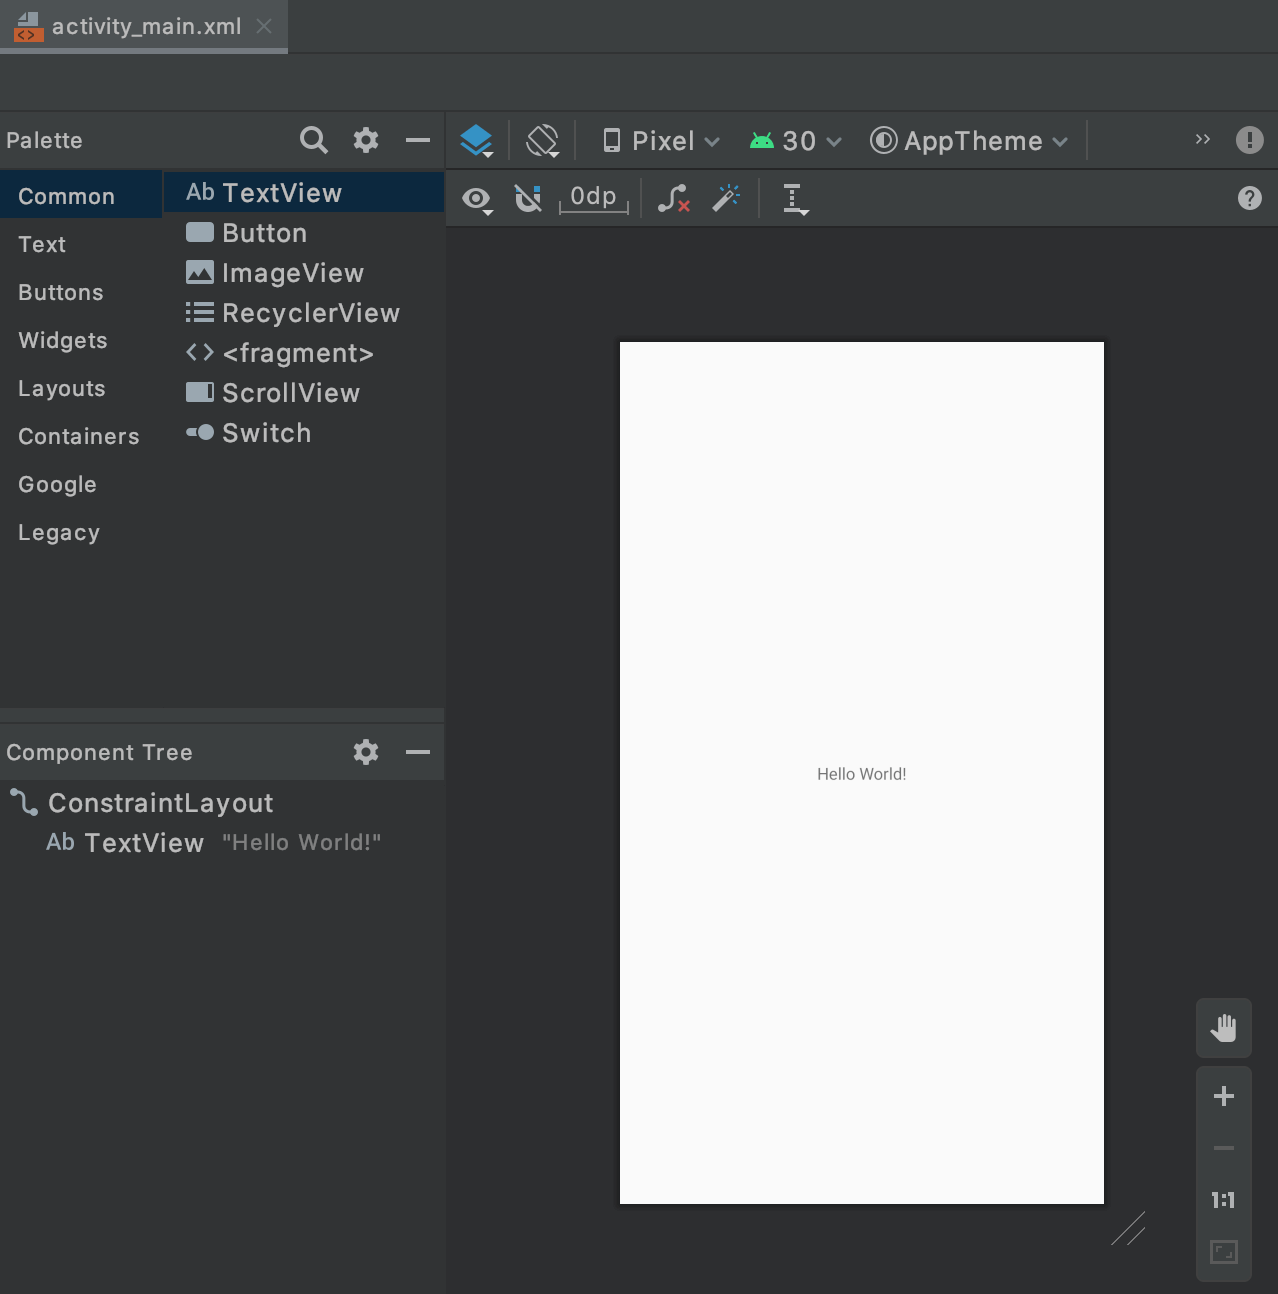Minimize the Component Tree panel
The image size is (1278, 1294).
(x=418, y=752)
